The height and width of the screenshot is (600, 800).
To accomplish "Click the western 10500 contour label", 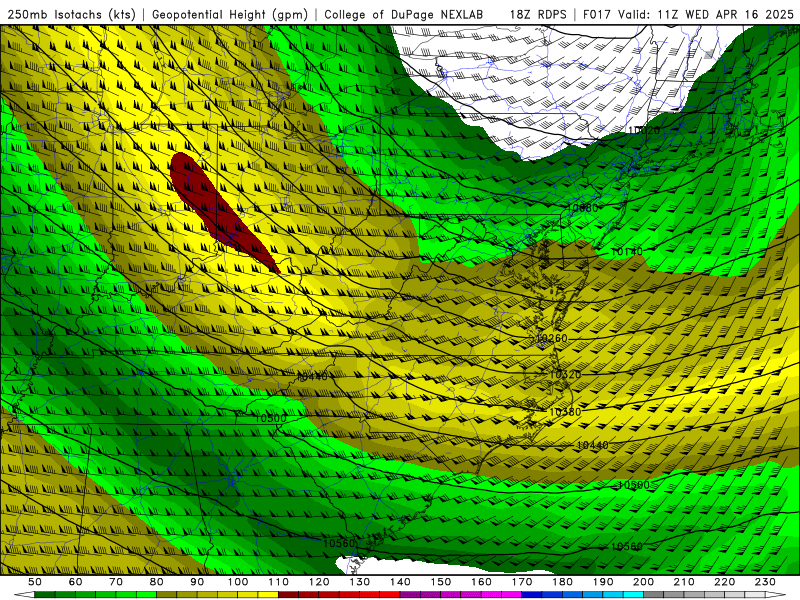I will pos(270,418).
